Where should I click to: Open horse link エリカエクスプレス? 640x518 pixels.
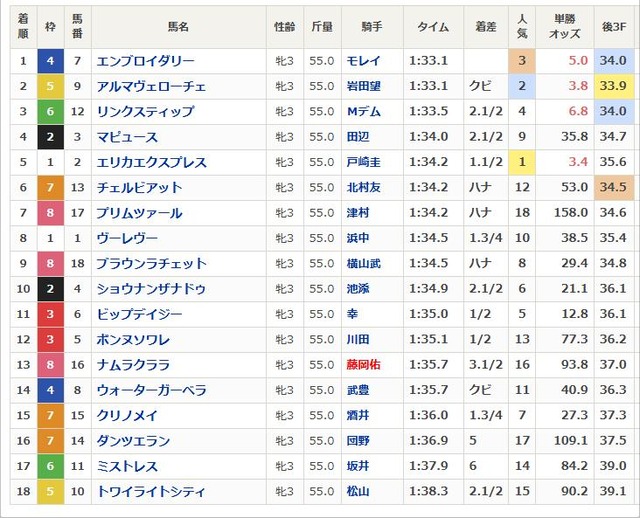(x=151, y=162)
